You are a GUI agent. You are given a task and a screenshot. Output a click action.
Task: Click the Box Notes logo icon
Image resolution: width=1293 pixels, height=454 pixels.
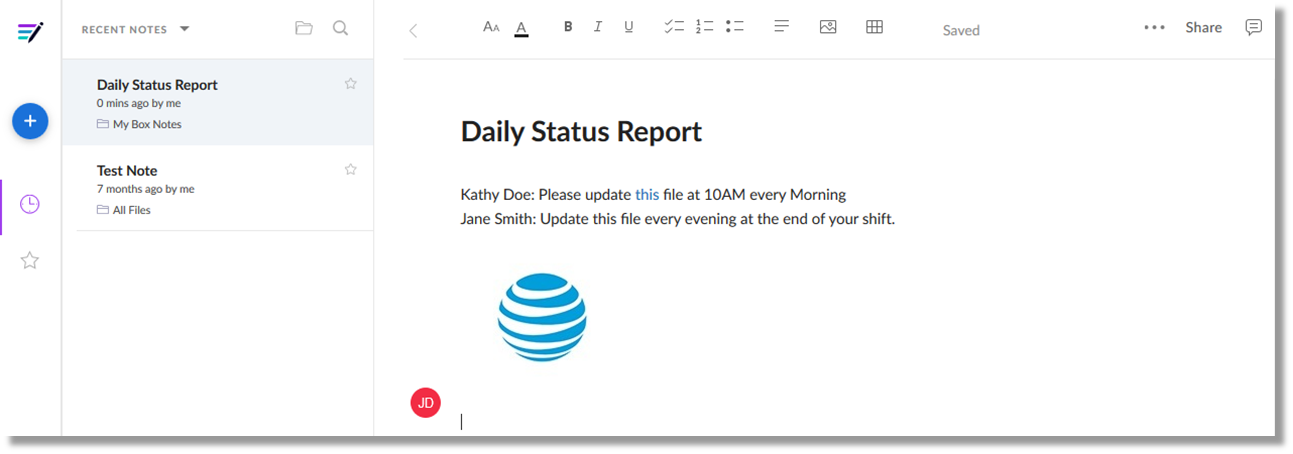point(30,32)
